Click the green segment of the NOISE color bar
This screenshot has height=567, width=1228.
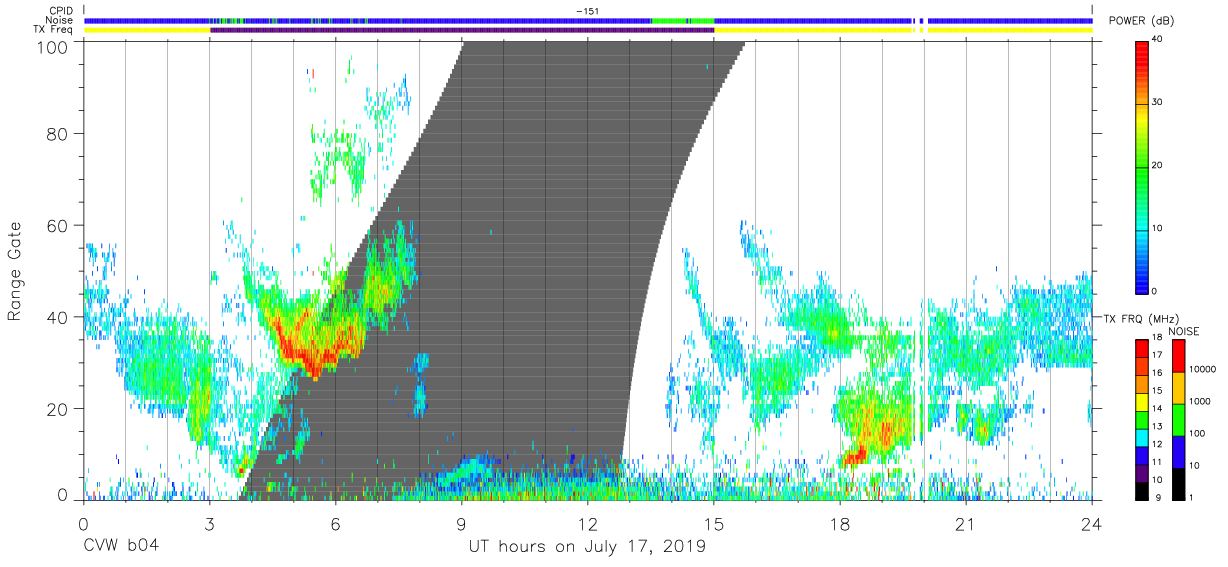(1178, 418)
